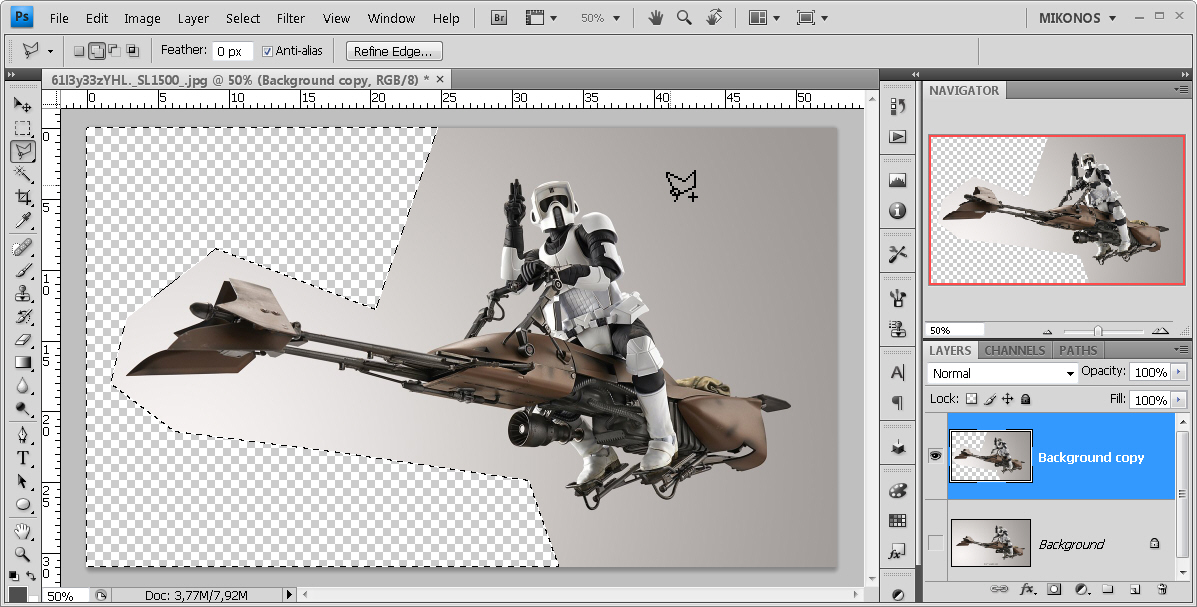Select the Magic Wand tool
Screen dimensions: 1197x607
click(22, 174)
